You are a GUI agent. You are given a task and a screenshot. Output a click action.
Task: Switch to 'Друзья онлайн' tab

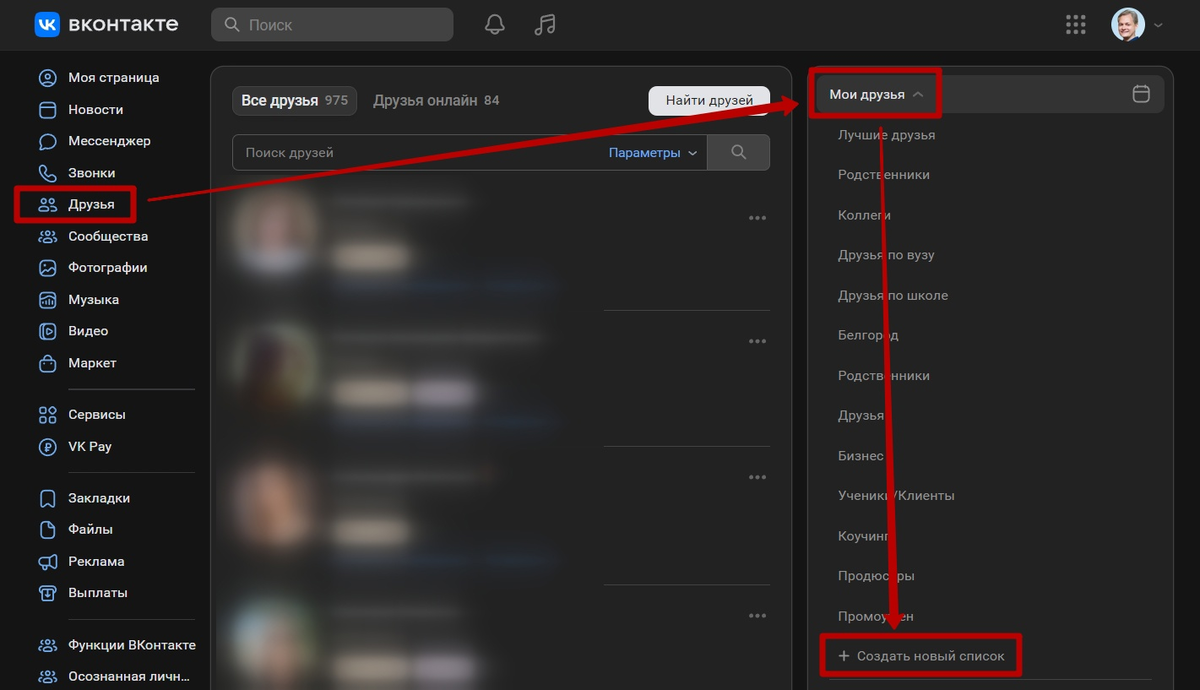point(436,100)
